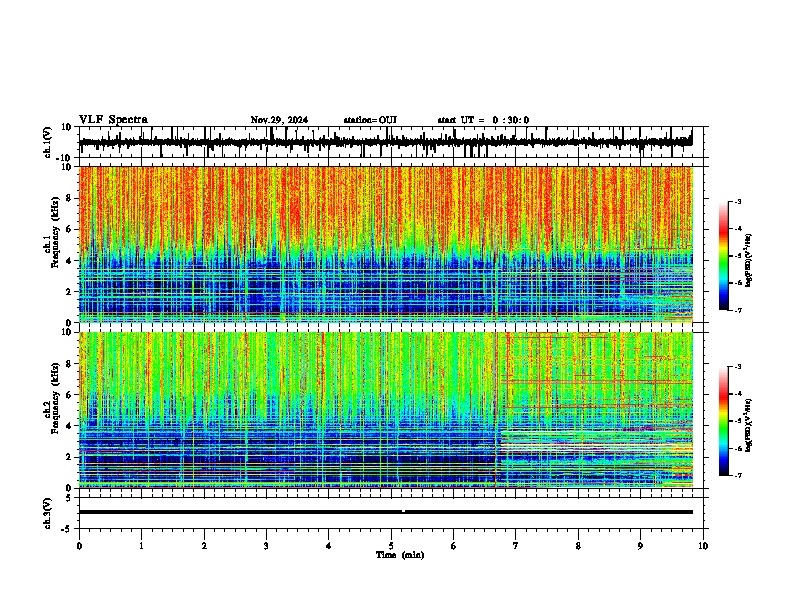Click inside the ch.1 frequency spectrogram
The height and width of the screenshot is (612, 792).
(385, 244)
